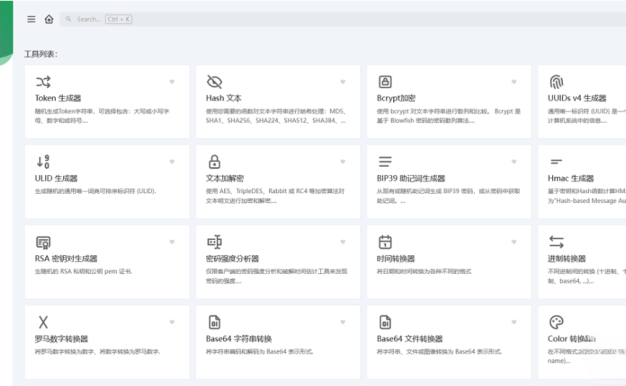Go to the home page icon

49,19
